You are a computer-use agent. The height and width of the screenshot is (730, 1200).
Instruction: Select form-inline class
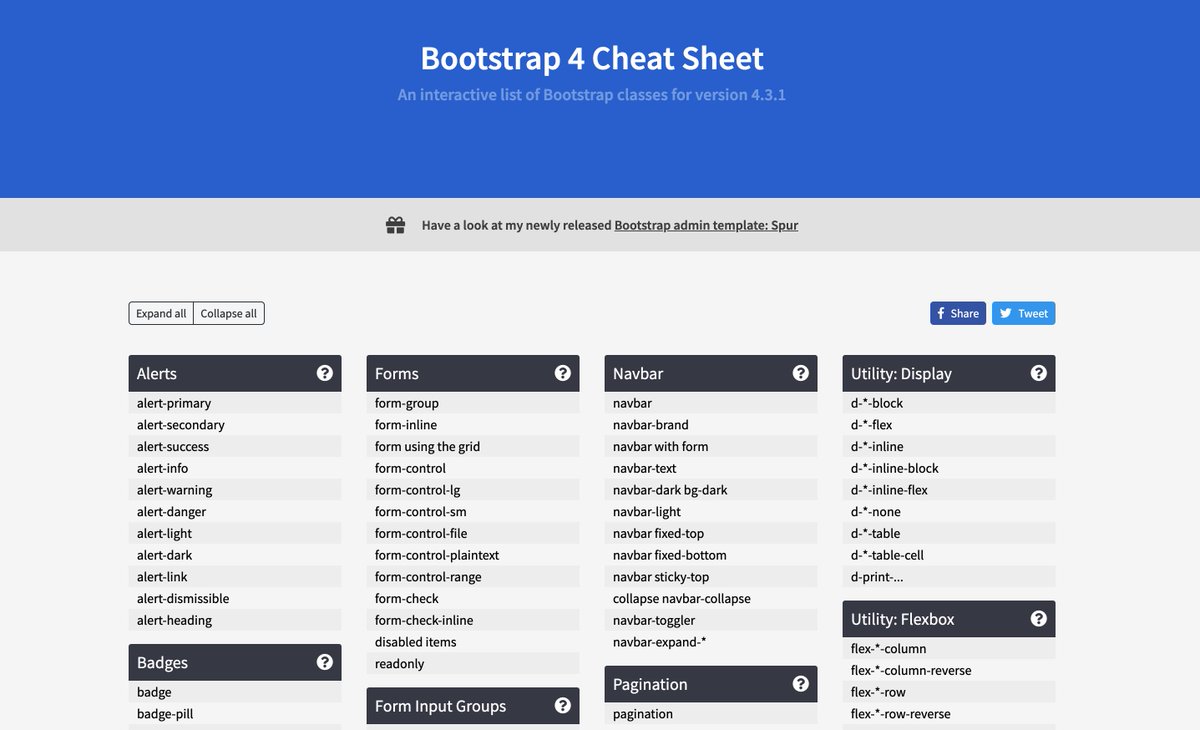pyautogui.click(x=473, y=425)
